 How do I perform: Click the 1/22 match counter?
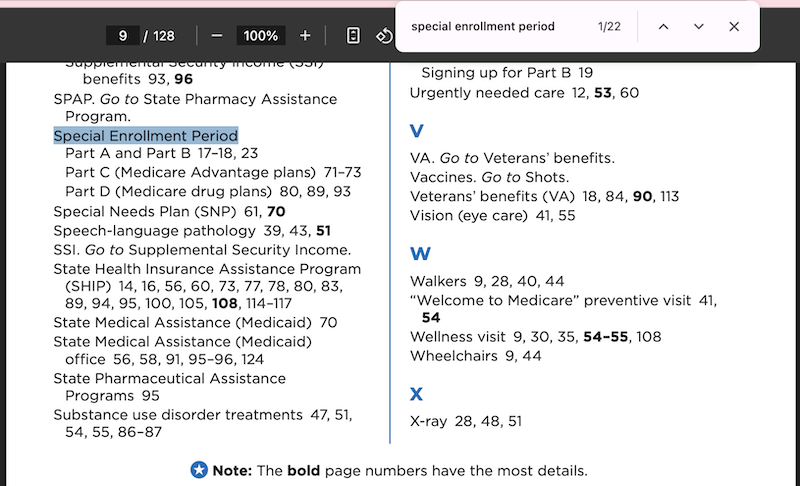[x=609, y=27]
